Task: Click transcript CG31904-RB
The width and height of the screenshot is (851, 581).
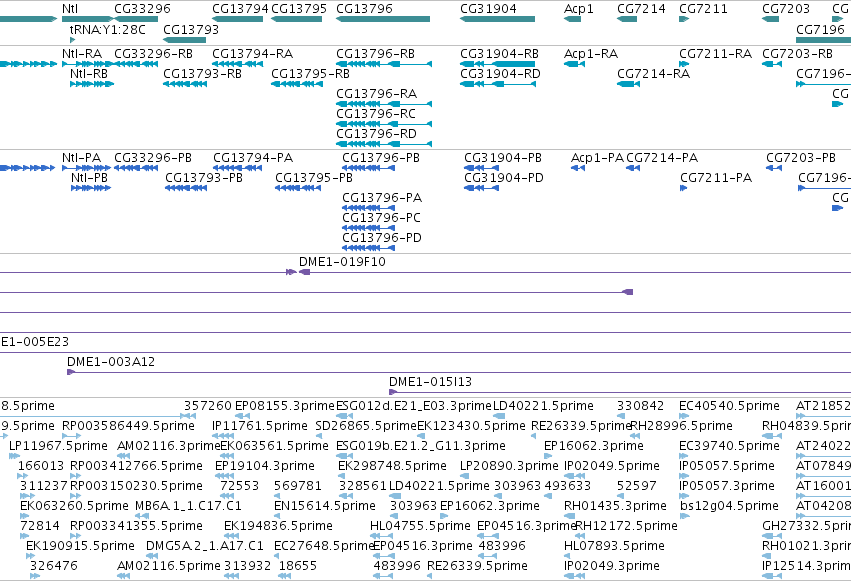Action: pos(497,64)
